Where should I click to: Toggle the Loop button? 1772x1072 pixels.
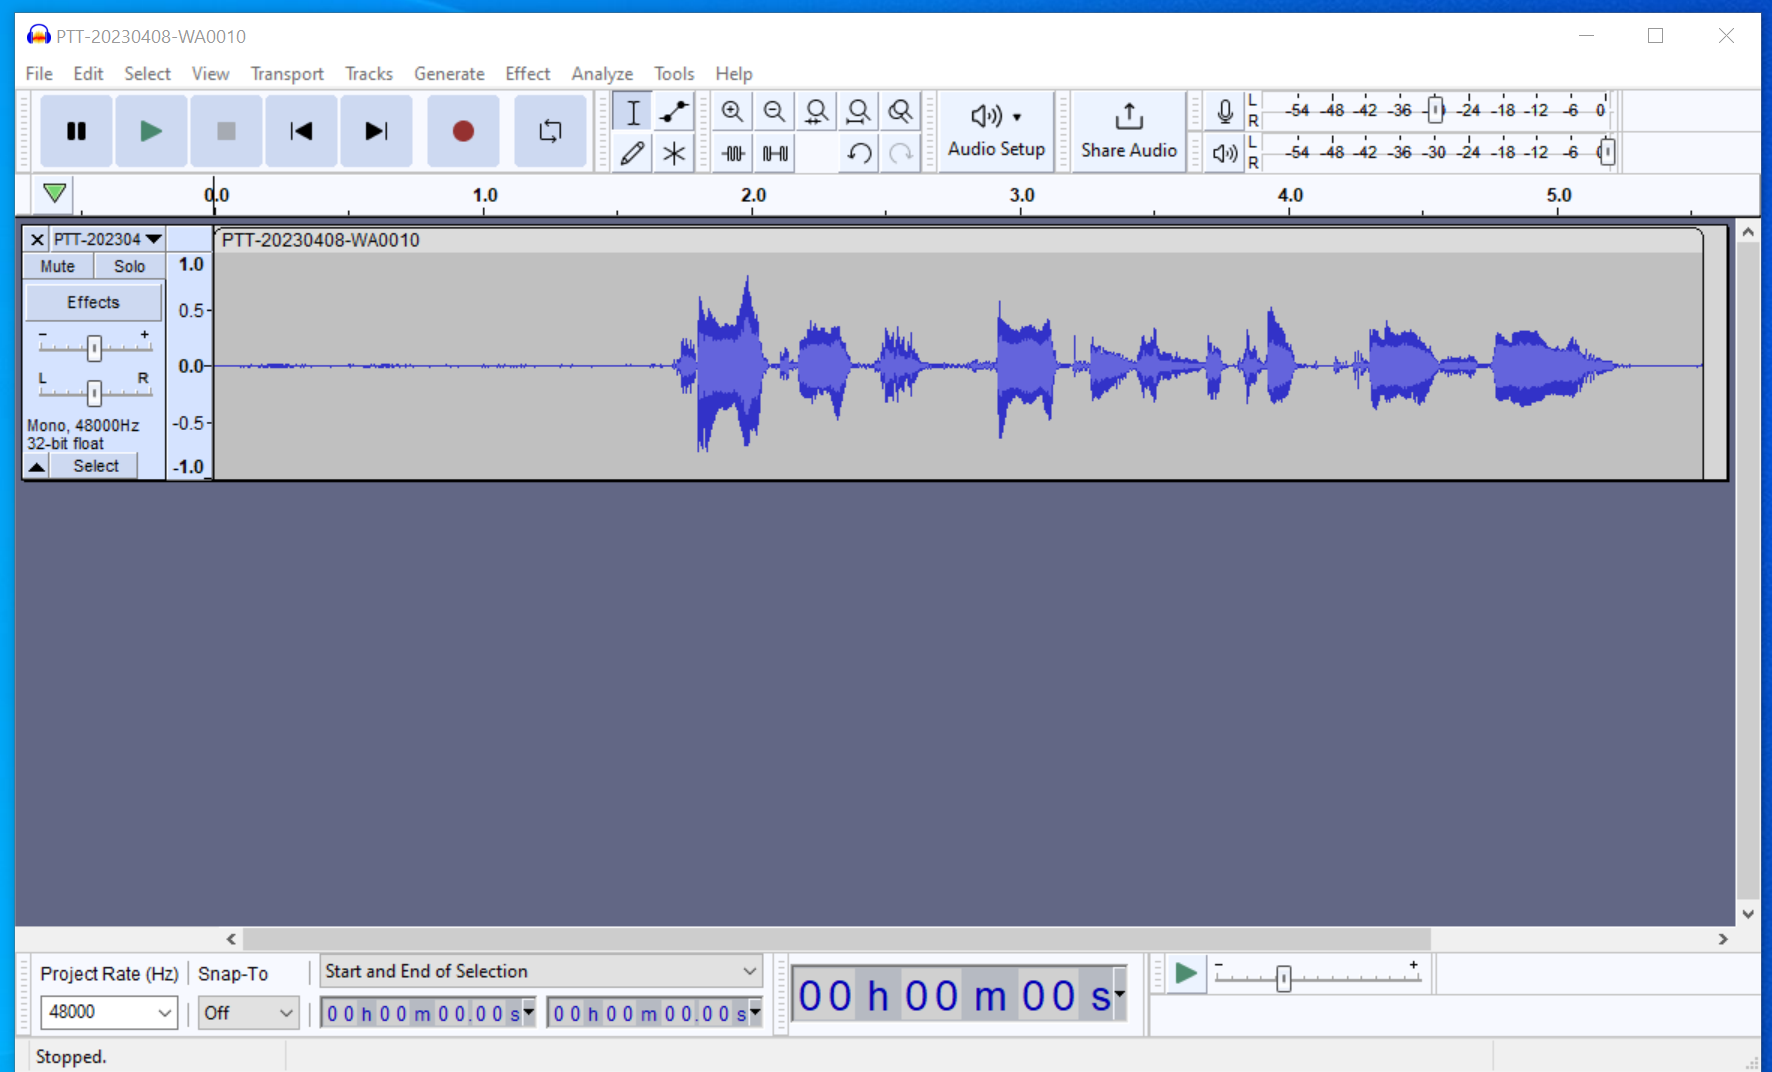(550, 131)
